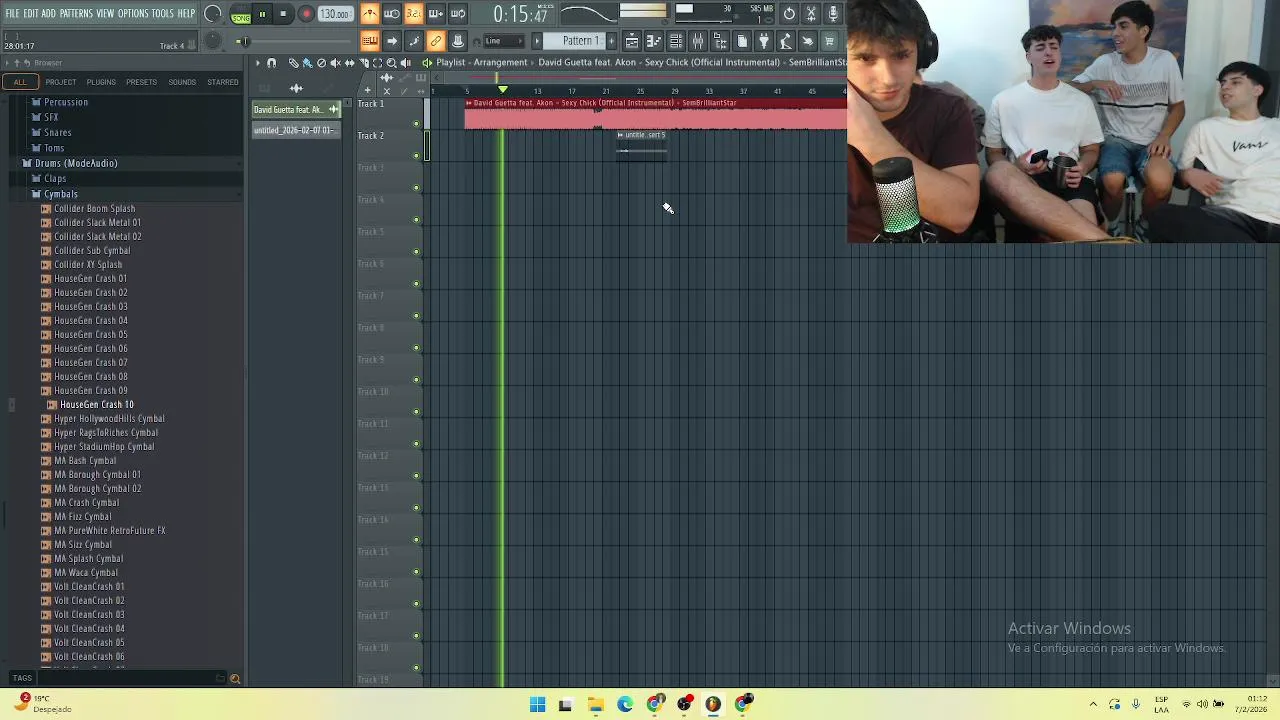1280x720 pixels.
Task: Select the Playback speaker tool in Playlist
Action: (x=405, y=63)
